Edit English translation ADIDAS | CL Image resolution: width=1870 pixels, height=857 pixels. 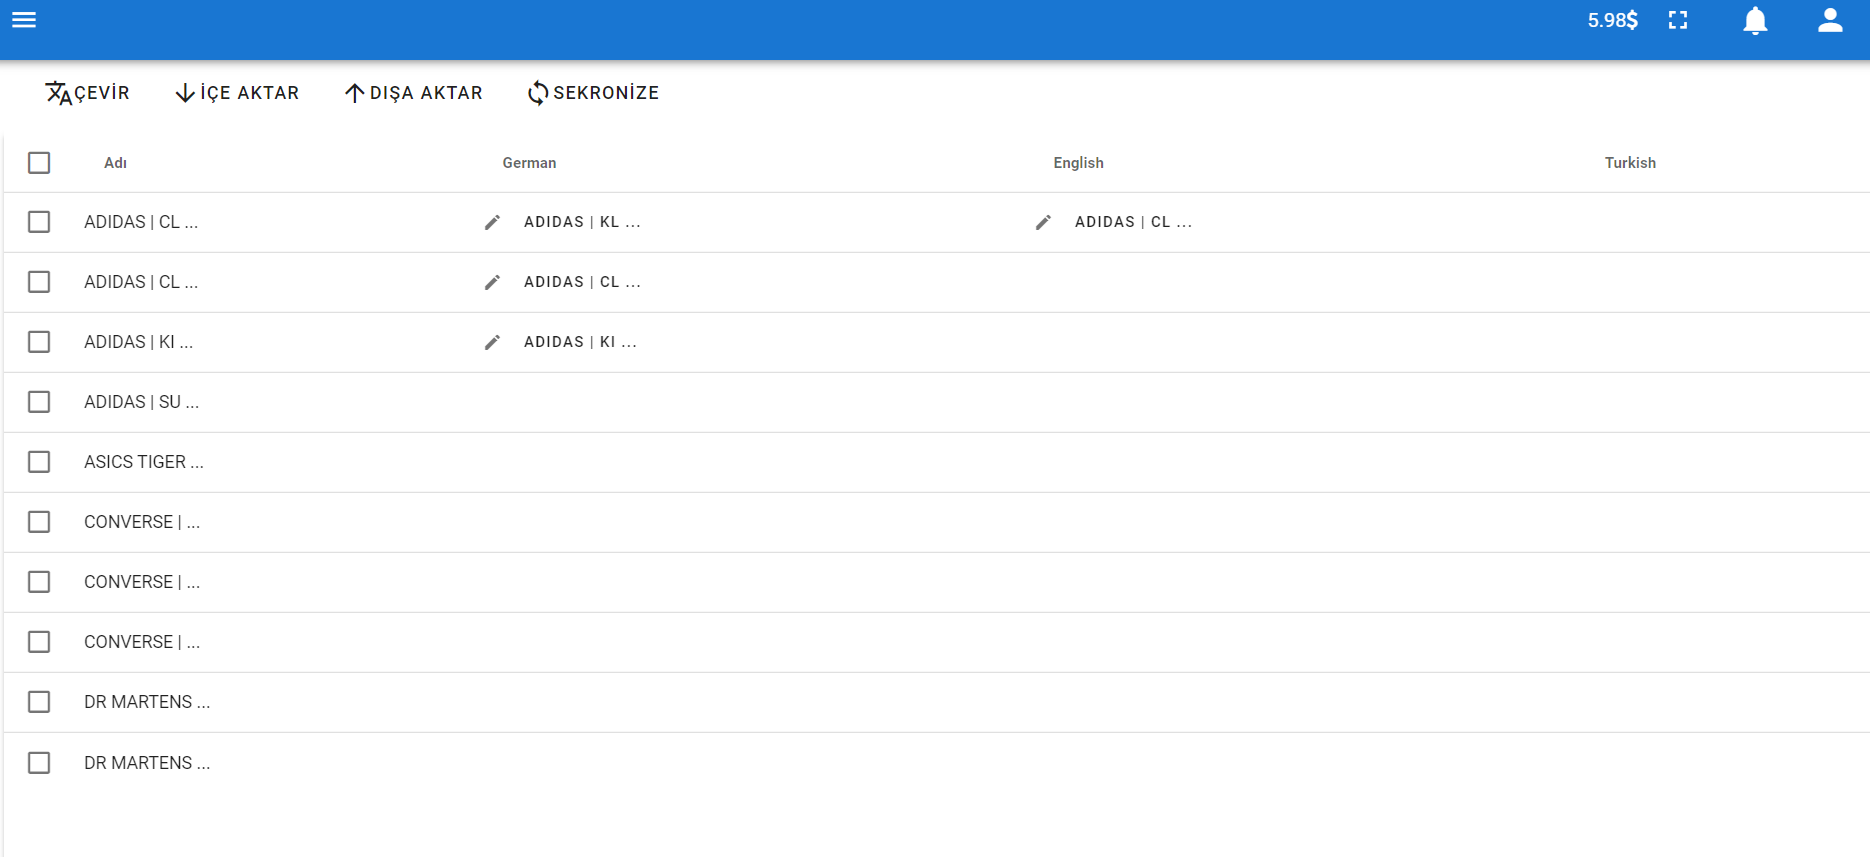tap(1043, 222)
